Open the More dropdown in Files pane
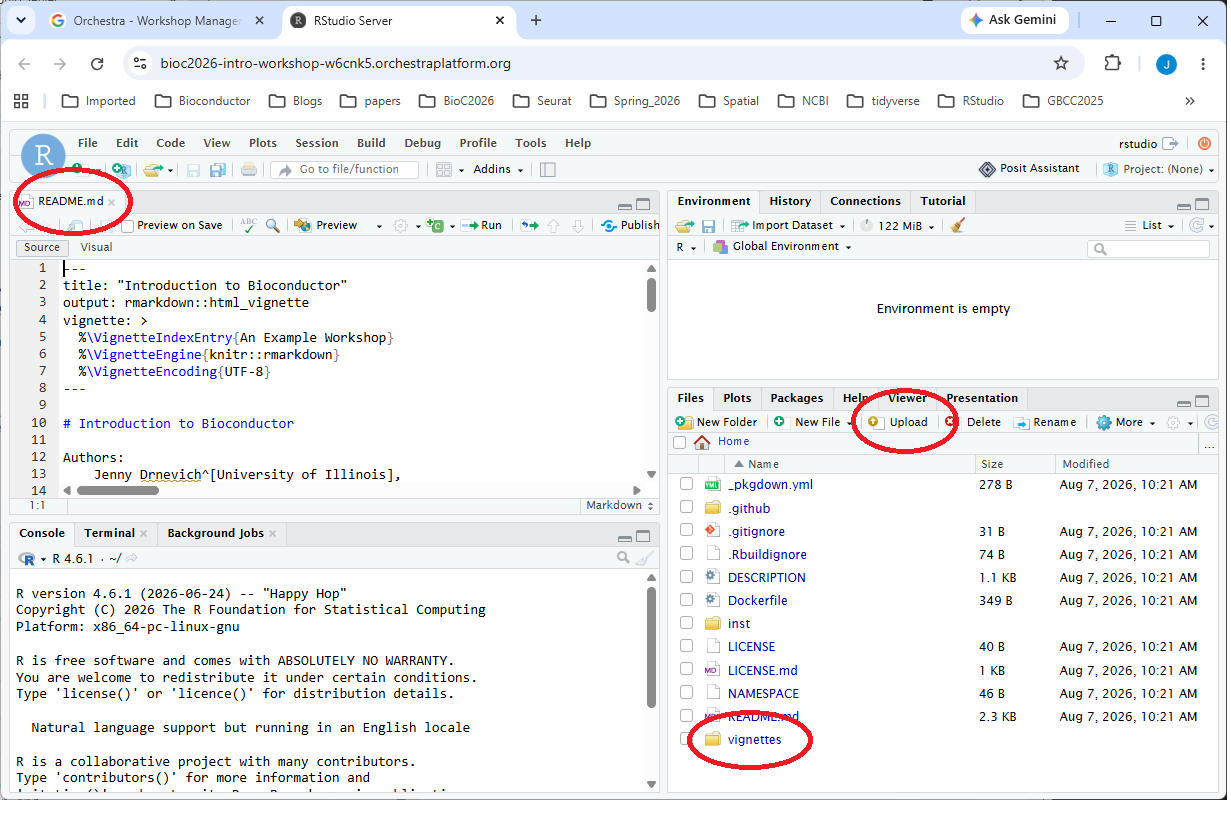Screen dimensions: 1231x813 [x=1126, y=423]
